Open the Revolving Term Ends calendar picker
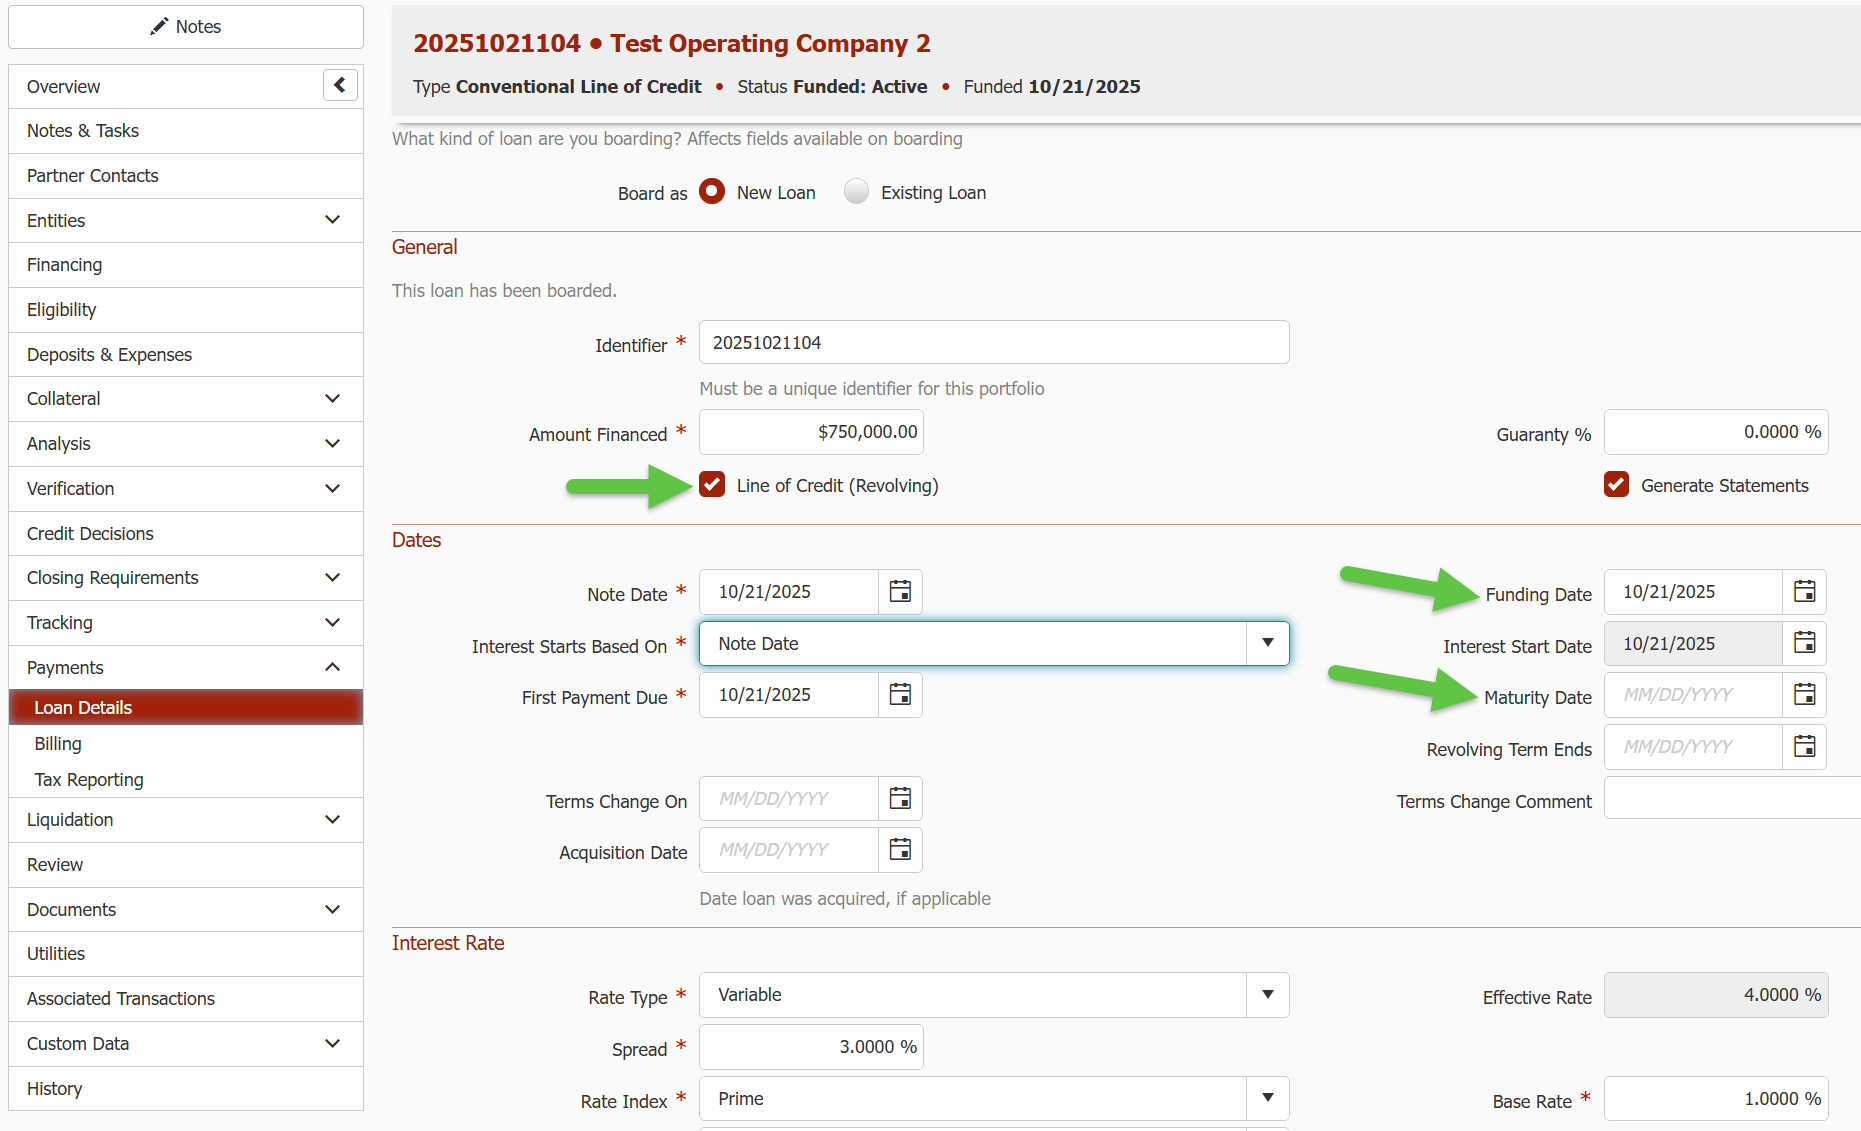 pyautogui.click(x=1804, y=747)
